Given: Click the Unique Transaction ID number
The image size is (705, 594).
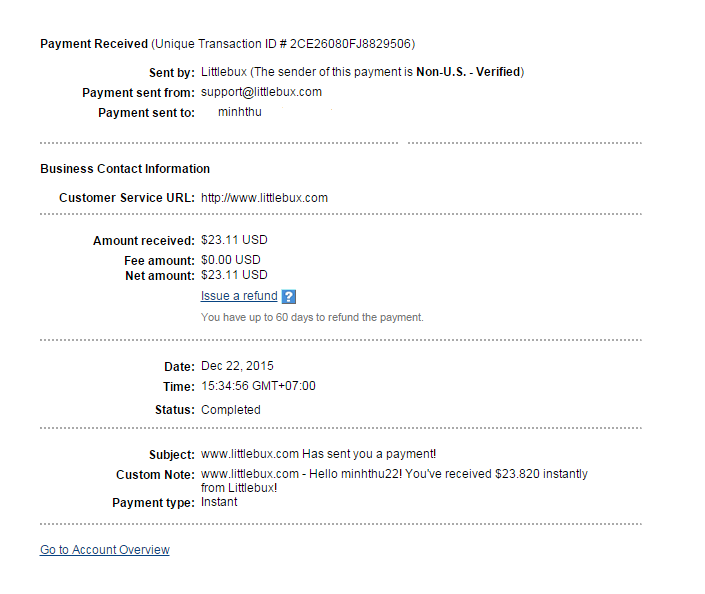Looking at the screenshot, I should pyautogui.click(x=350, y=44).
